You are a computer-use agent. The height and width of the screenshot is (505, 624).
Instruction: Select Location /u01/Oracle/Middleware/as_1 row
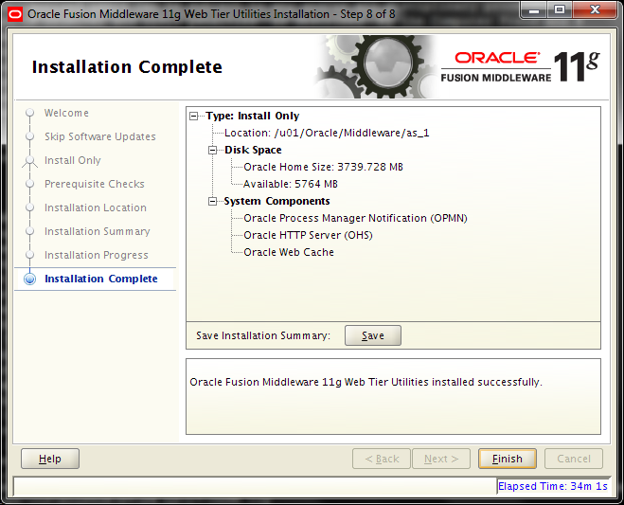pos(327,133)
